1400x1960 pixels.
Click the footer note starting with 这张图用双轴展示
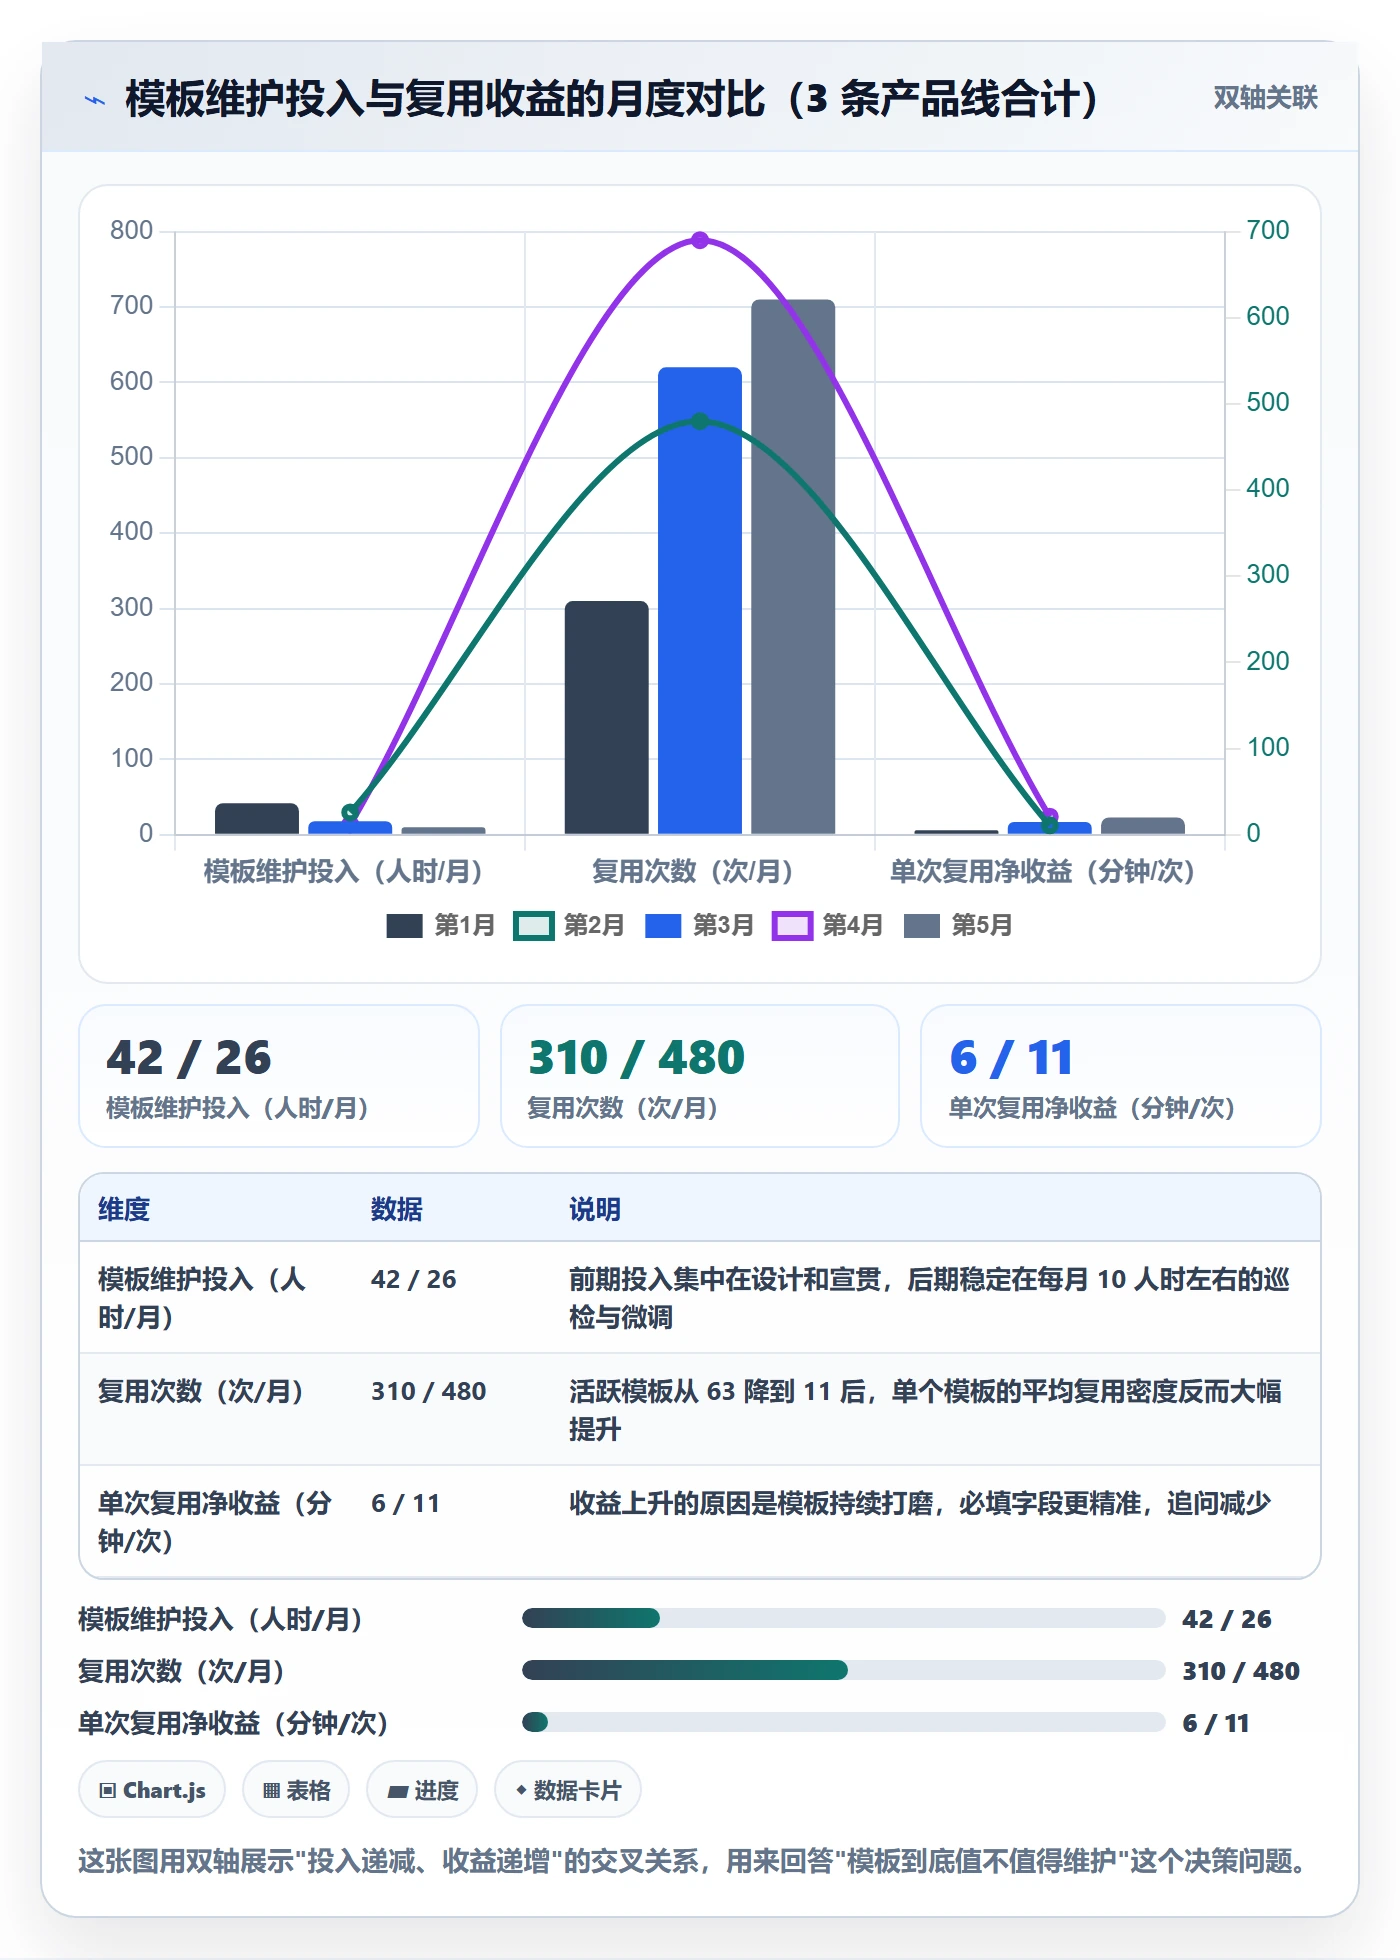[692, 1861]
